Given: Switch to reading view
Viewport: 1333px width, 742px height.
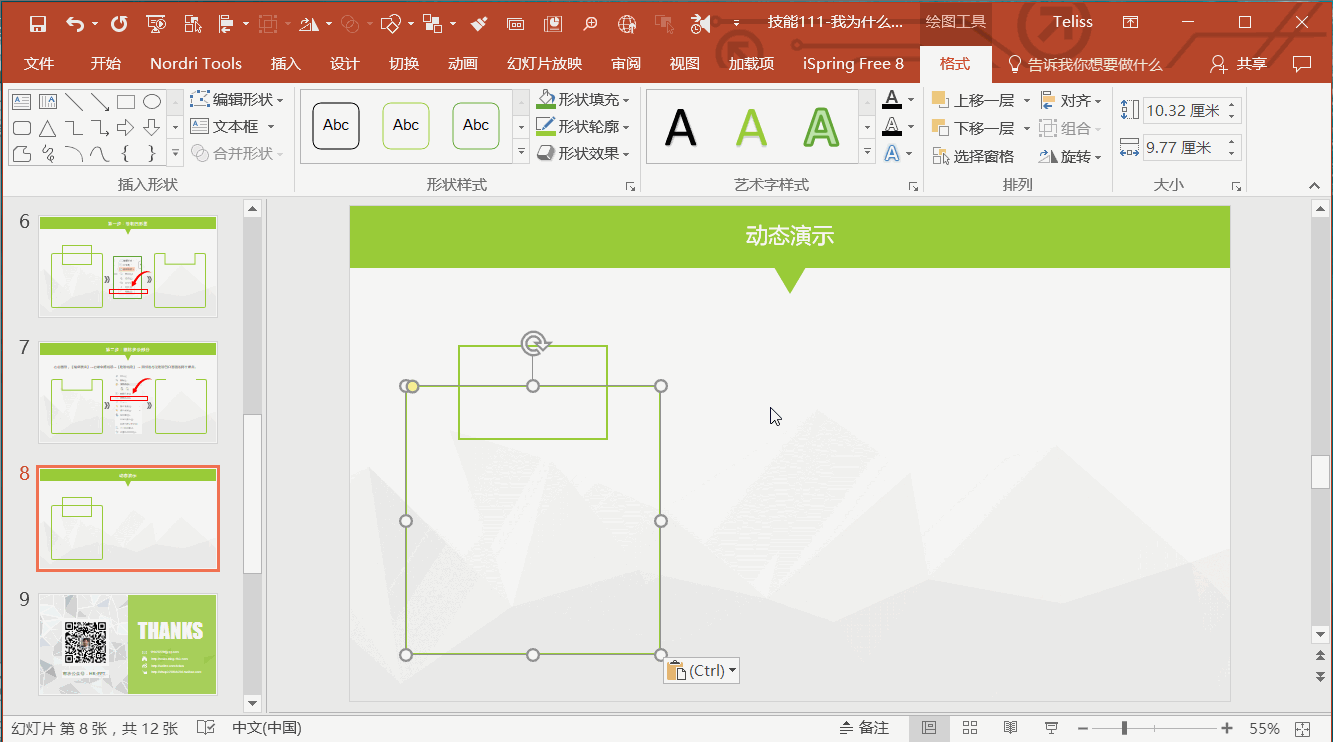Looking at the screenshot, I should 1010,728.
